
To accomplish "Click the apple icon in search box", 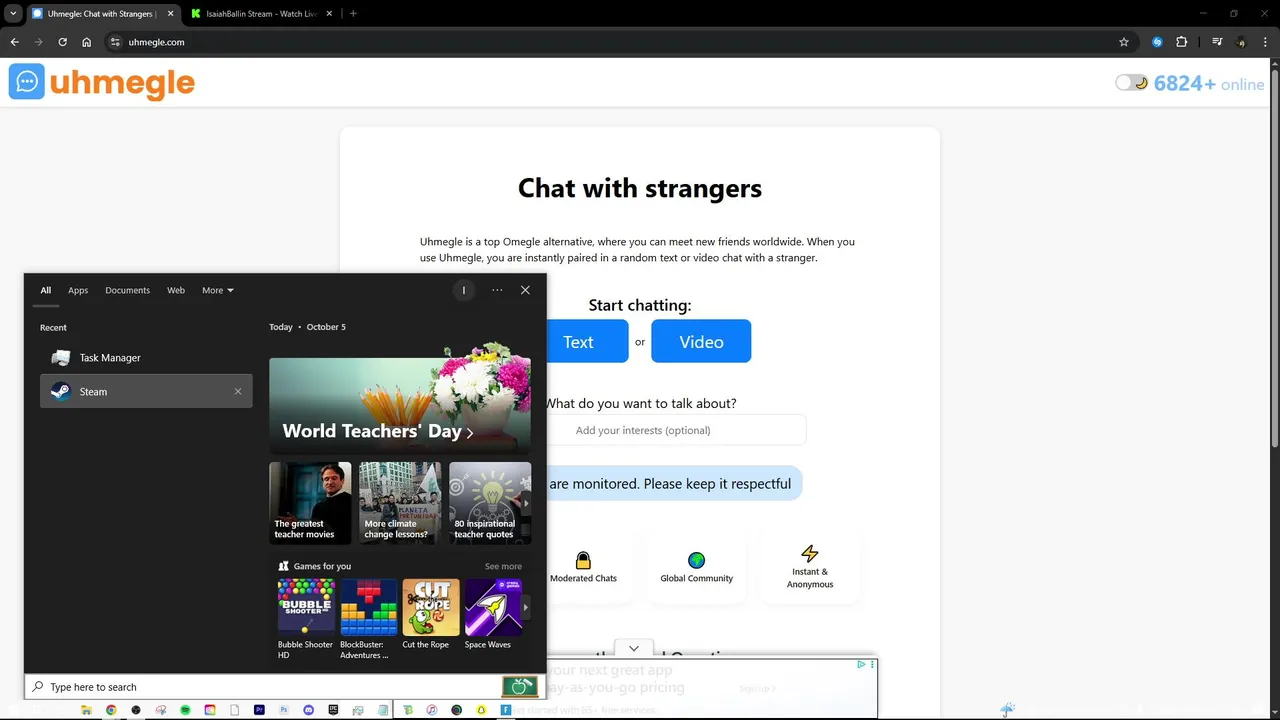I will [x=519, y=687].
